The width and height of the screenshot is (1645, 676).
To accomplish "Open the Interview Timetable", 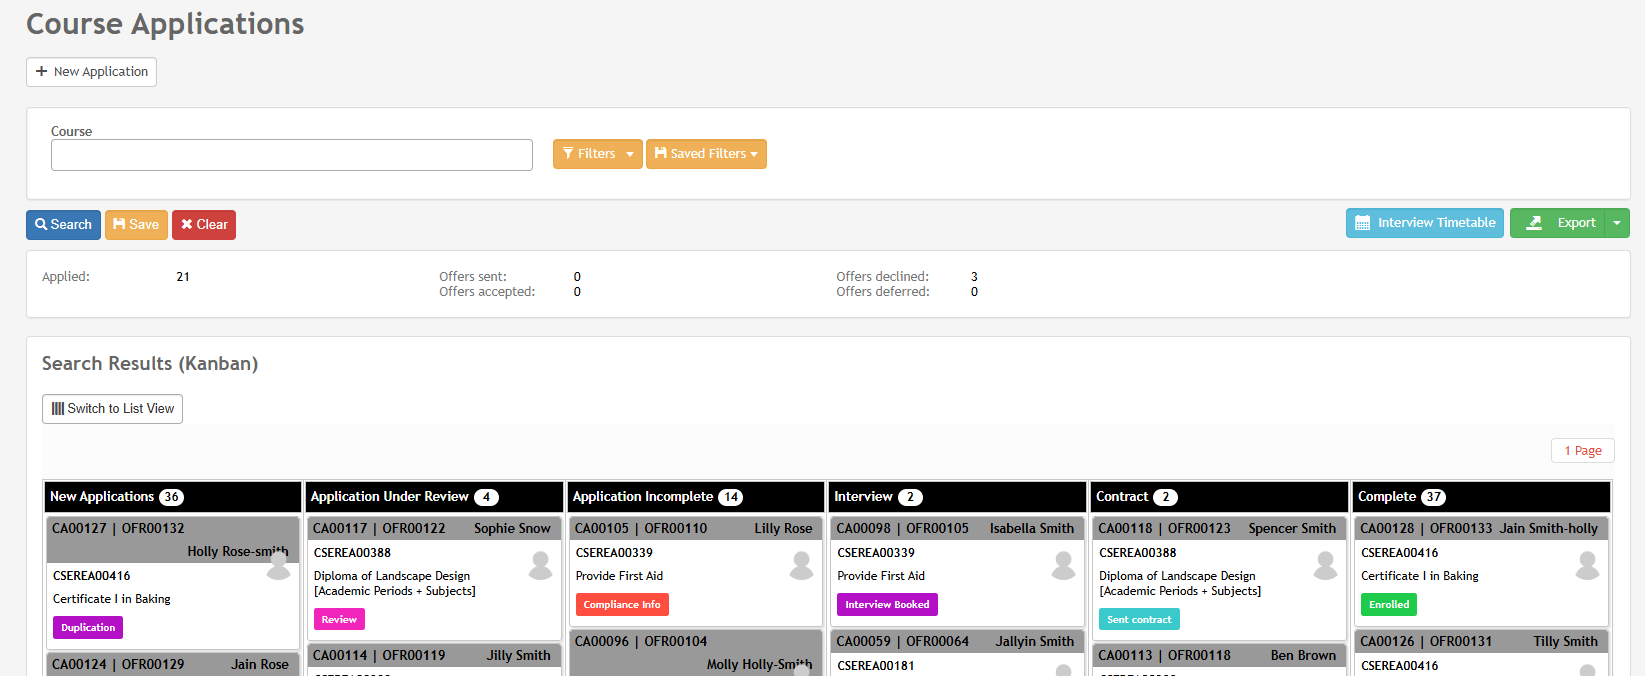I will tap(1425, 223).
